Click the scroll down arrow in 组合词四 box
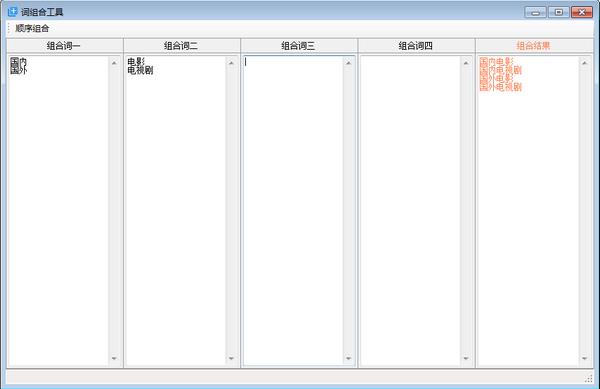 (466, 358)
